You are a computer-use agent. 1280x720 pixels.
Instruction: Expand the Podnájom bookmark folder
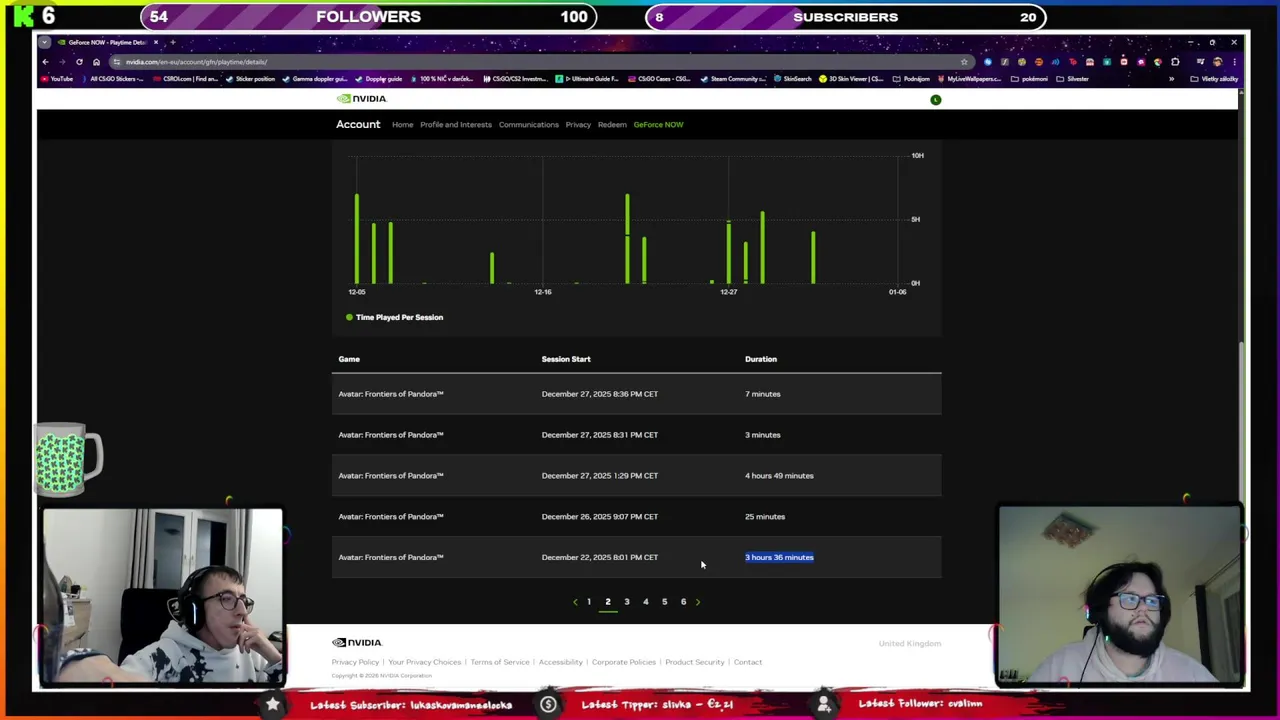(x=912, y=79)
